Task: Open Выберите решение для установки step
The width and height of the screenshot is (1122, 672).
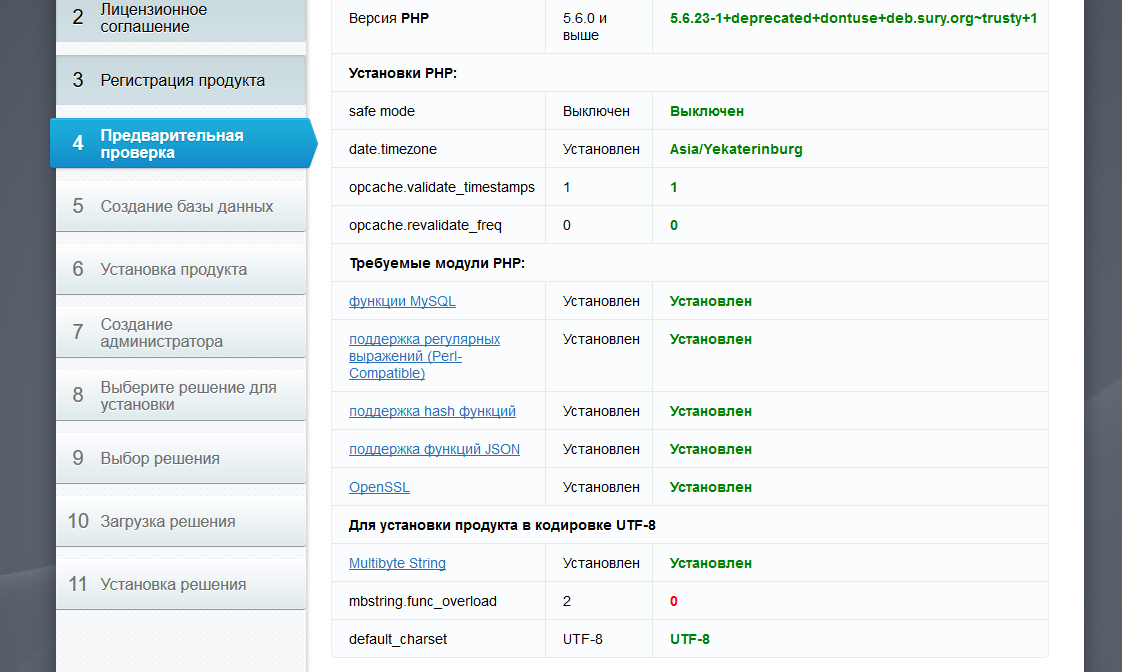Action: click(188, 396)
